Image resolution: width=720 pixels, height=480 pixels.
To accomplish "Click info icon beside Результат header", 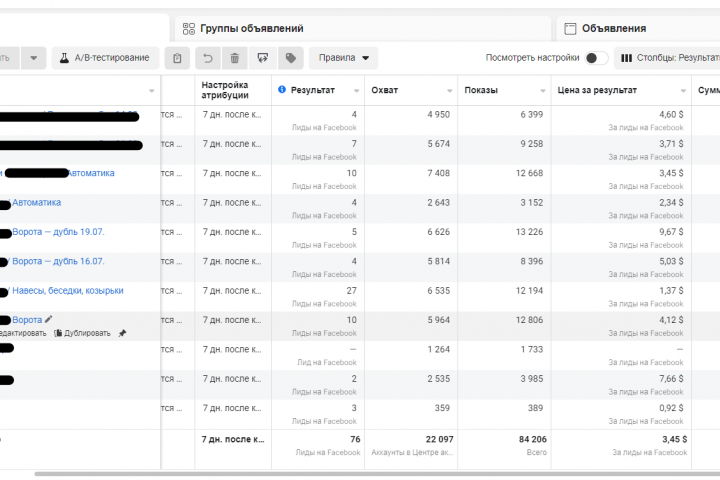I will (282, 91).
